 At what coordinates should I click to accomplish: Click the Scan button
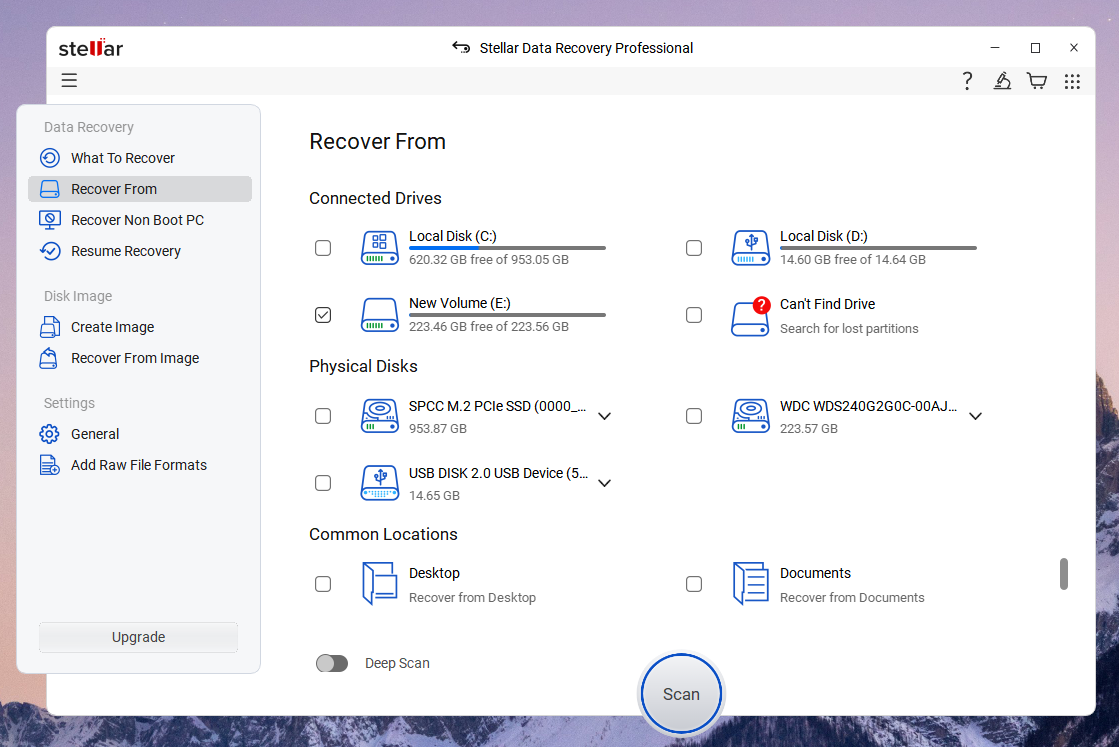(x=681, y=693)
